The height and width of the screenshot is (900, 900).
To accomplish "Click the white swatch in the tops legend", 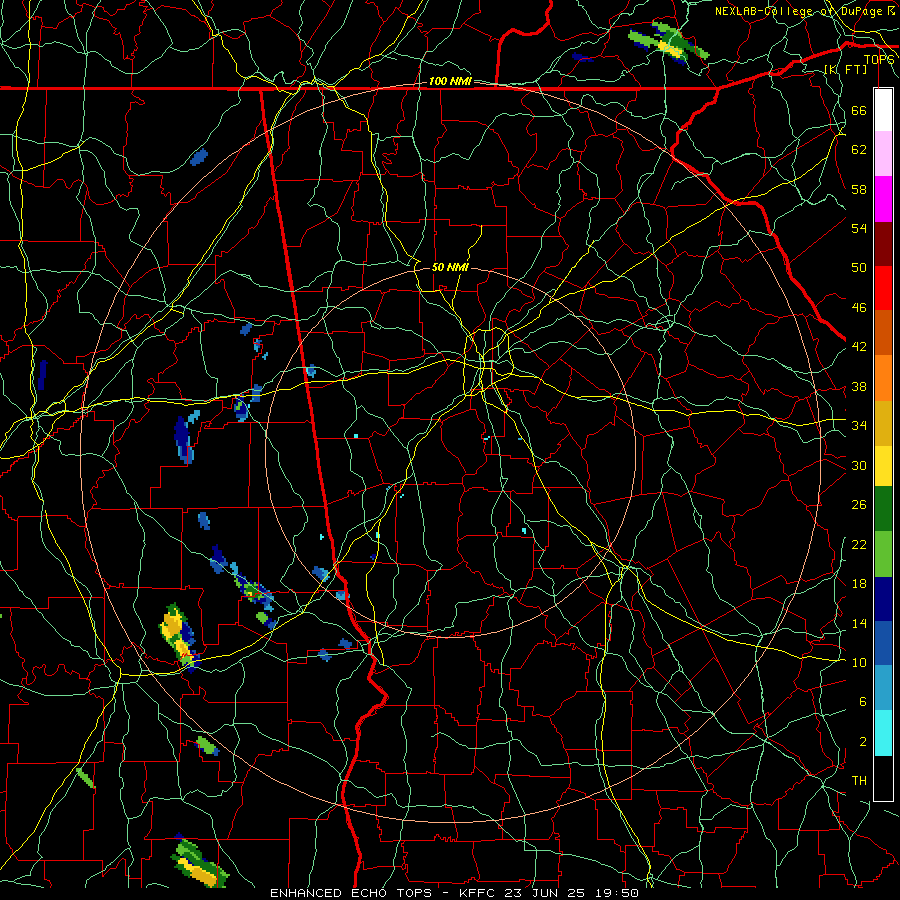I will [883, 110].
